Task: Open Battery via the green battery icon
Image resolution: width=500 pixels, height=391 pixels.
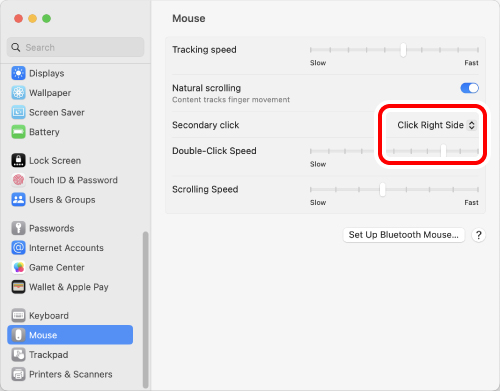Action: (x=18, y=132)
